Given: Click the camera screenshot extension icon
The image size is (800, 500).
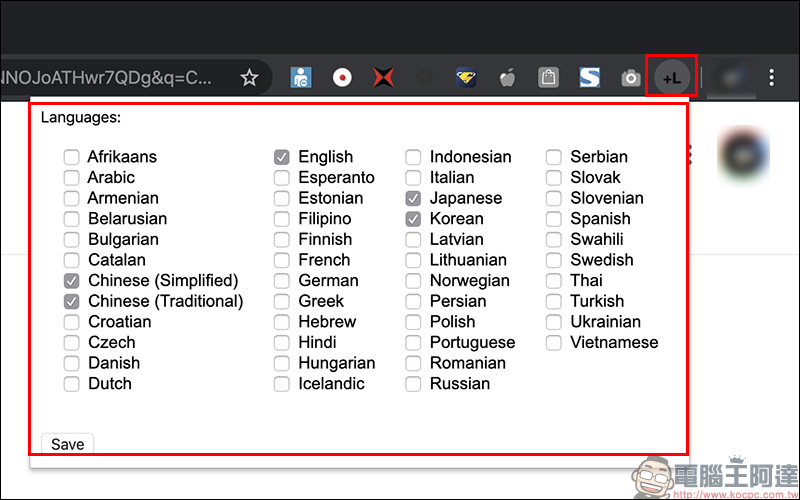Looking at the screenshot, I should tap(630, 77).
